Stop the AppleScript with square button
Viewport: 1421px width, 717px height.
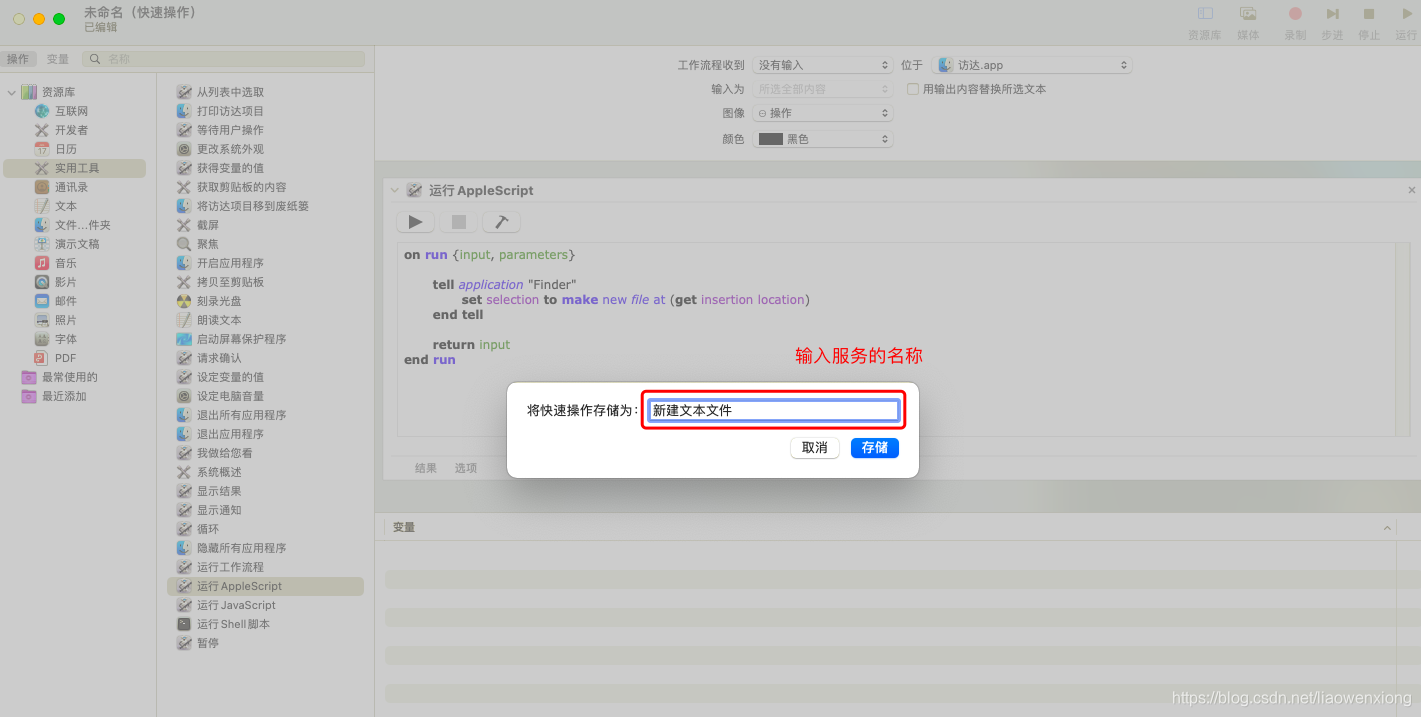458,222
